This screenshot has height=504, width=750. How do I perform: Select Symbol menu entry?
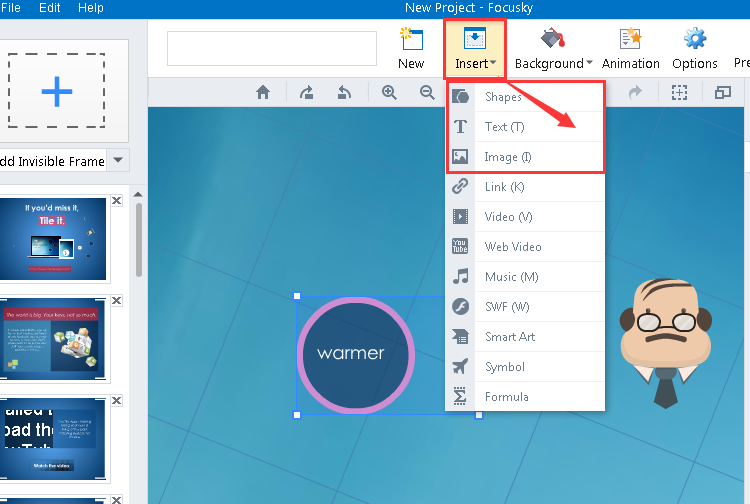tap(525, 367)
